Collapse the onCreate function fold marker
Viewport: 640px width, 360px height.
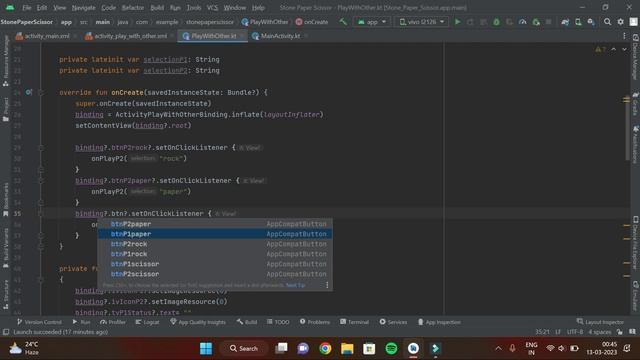[41, 93]
